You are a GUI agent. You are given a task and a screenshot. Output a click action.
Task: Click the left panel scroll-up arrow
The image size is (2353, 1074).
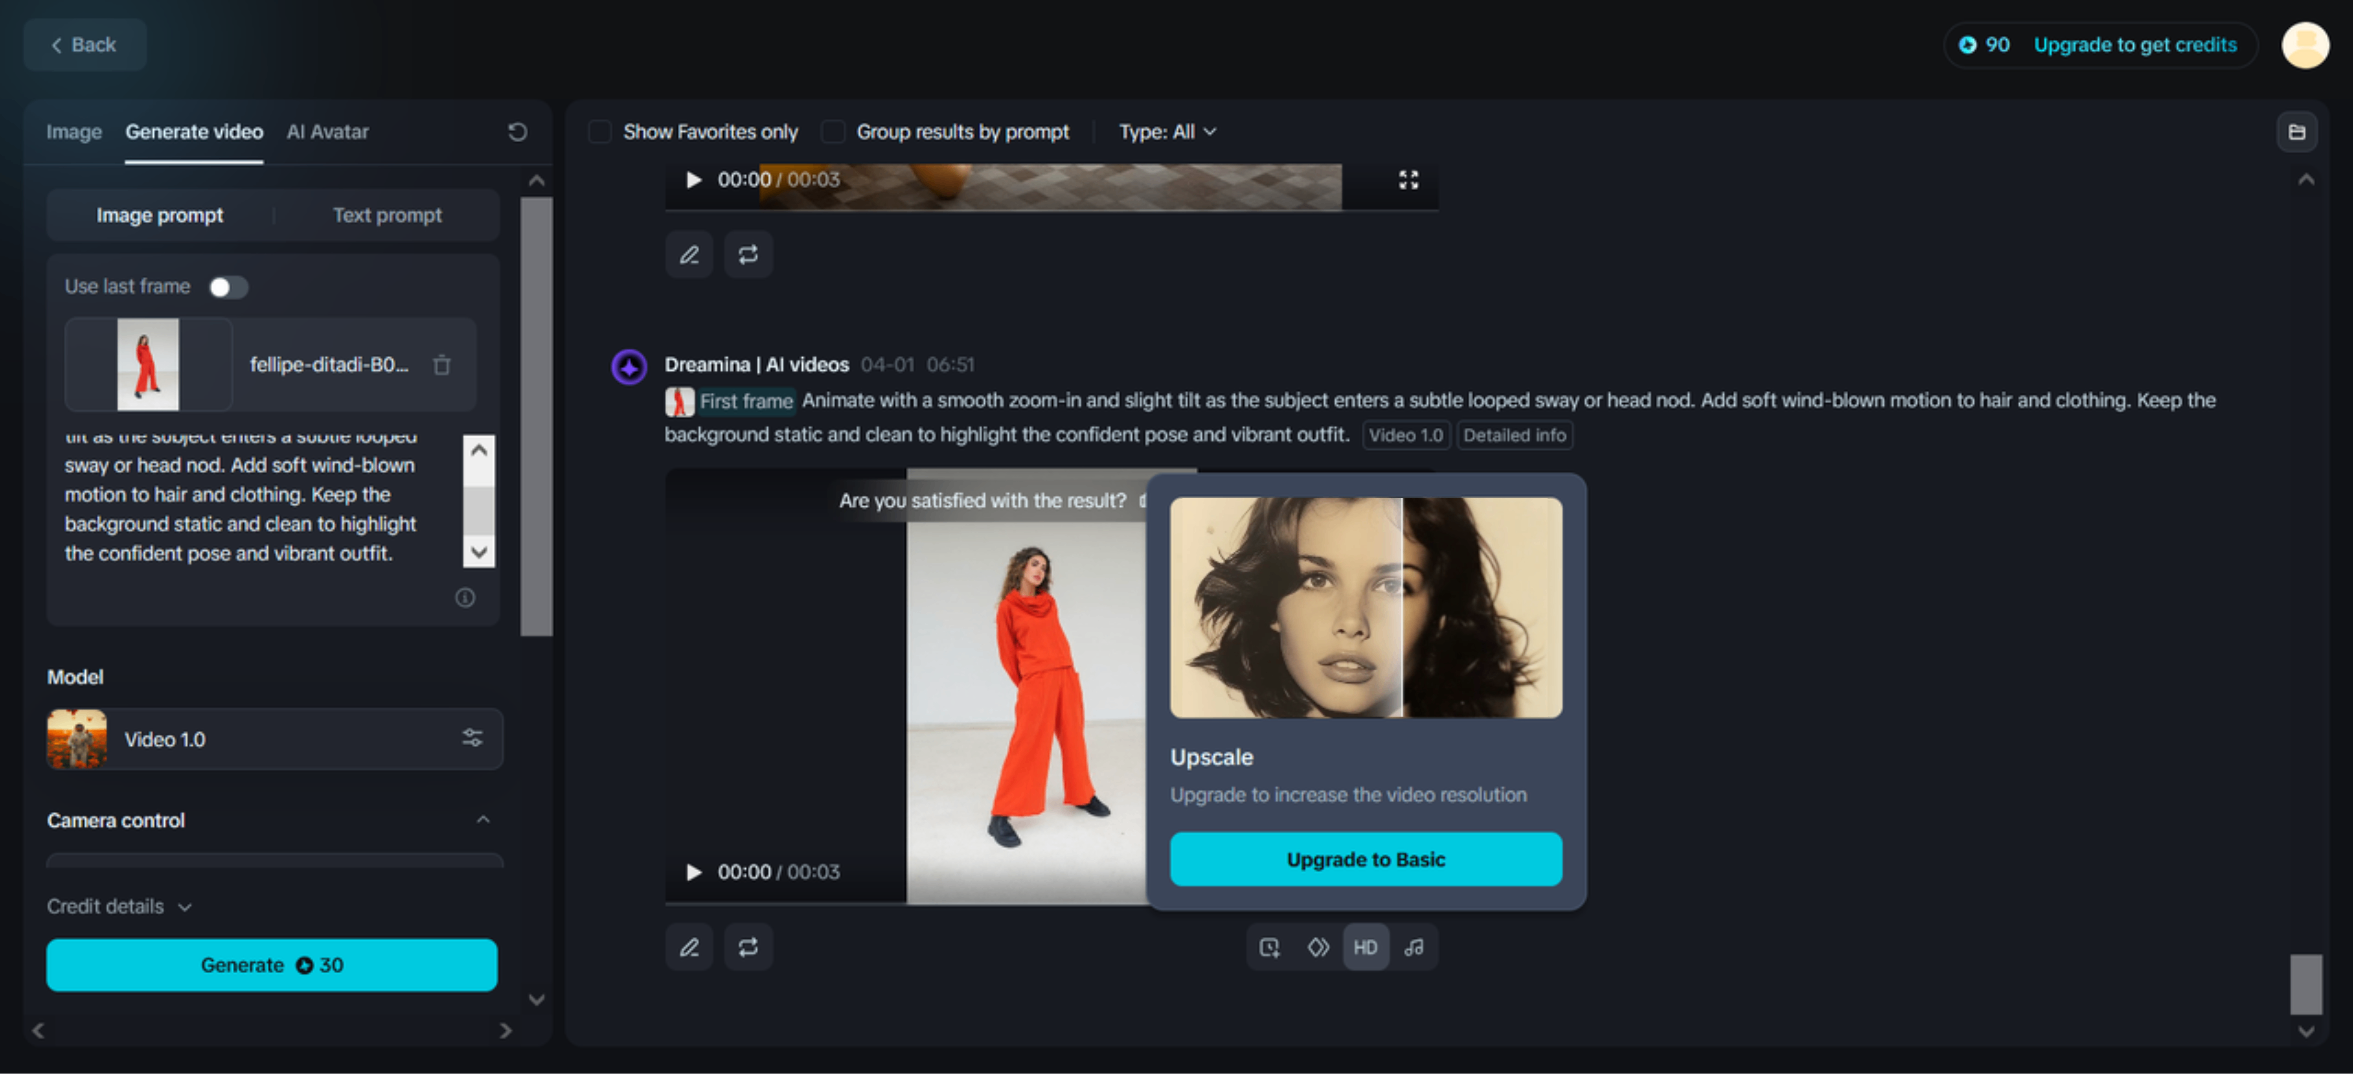[x=536, y=181]
